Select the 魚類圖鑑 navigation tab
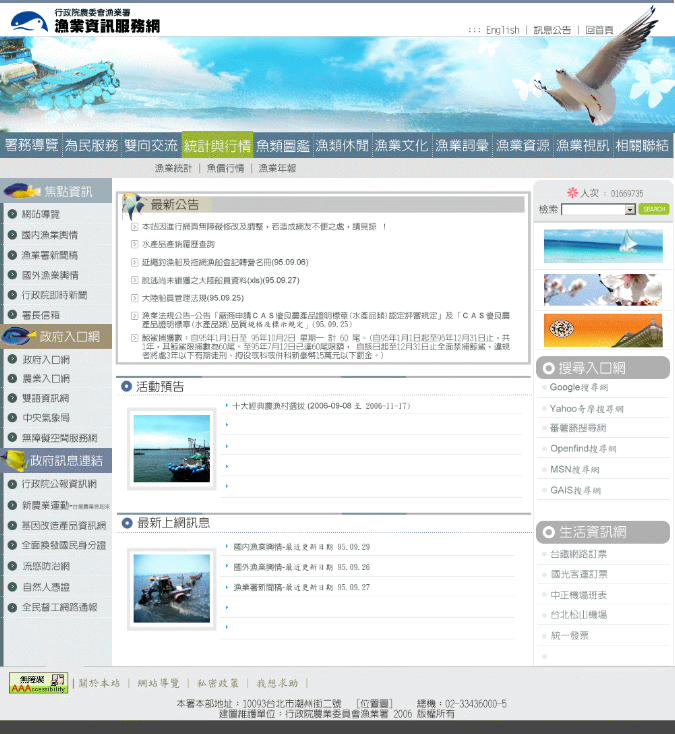 click(x=283, y=145)
